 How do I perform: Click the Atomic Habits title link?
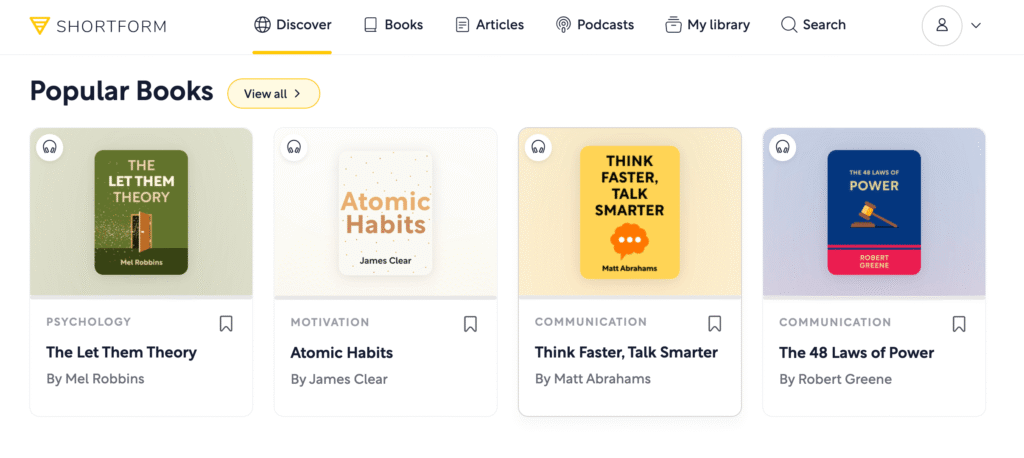(x=342, y=353)
